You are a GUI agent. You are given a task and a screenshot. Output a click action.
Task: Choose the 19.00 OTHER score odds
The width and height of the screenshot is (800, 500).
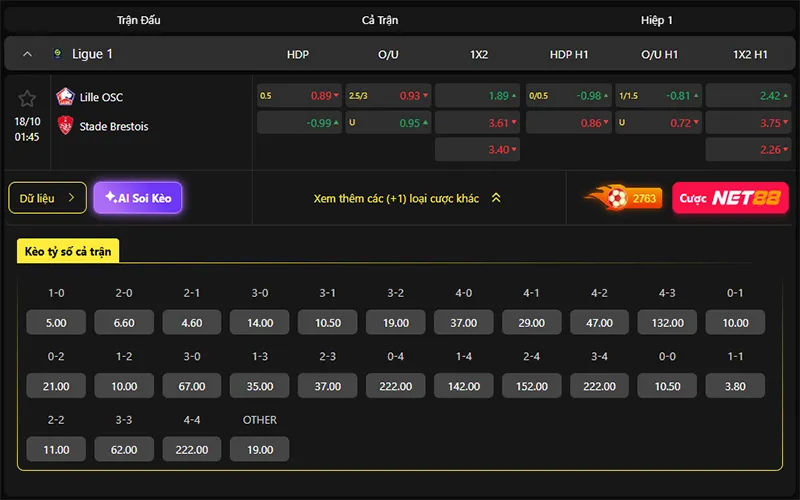coord(260,449)
